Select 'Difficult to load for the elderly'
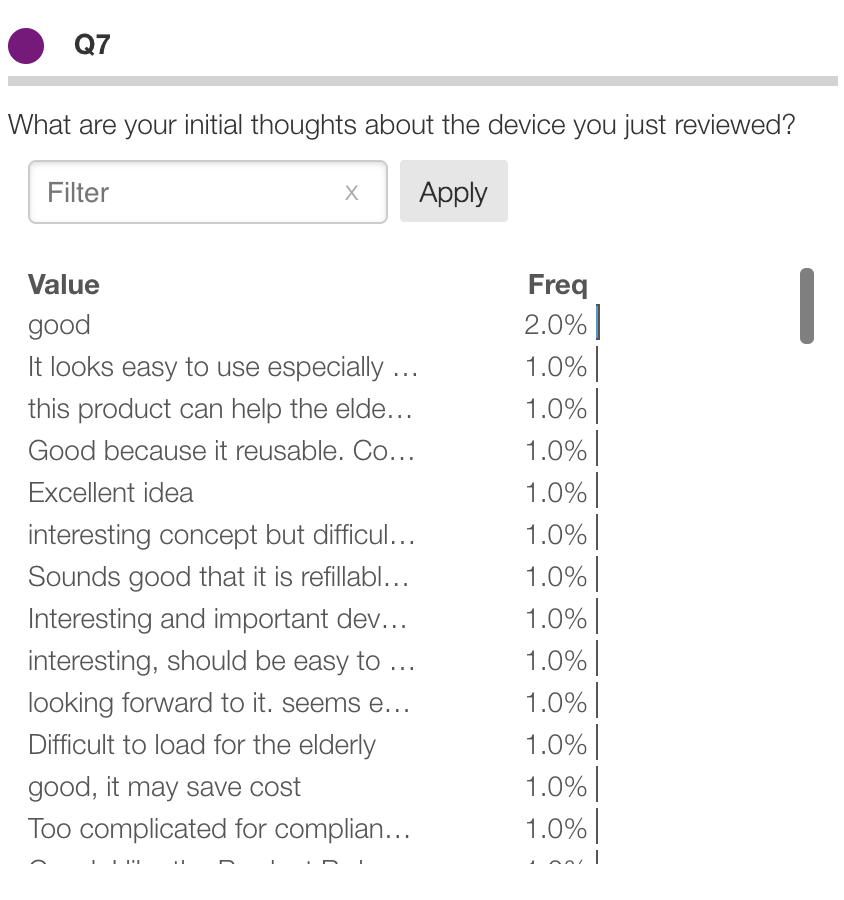The width and height of the screenshot is (844, 900). pos(202,745)
